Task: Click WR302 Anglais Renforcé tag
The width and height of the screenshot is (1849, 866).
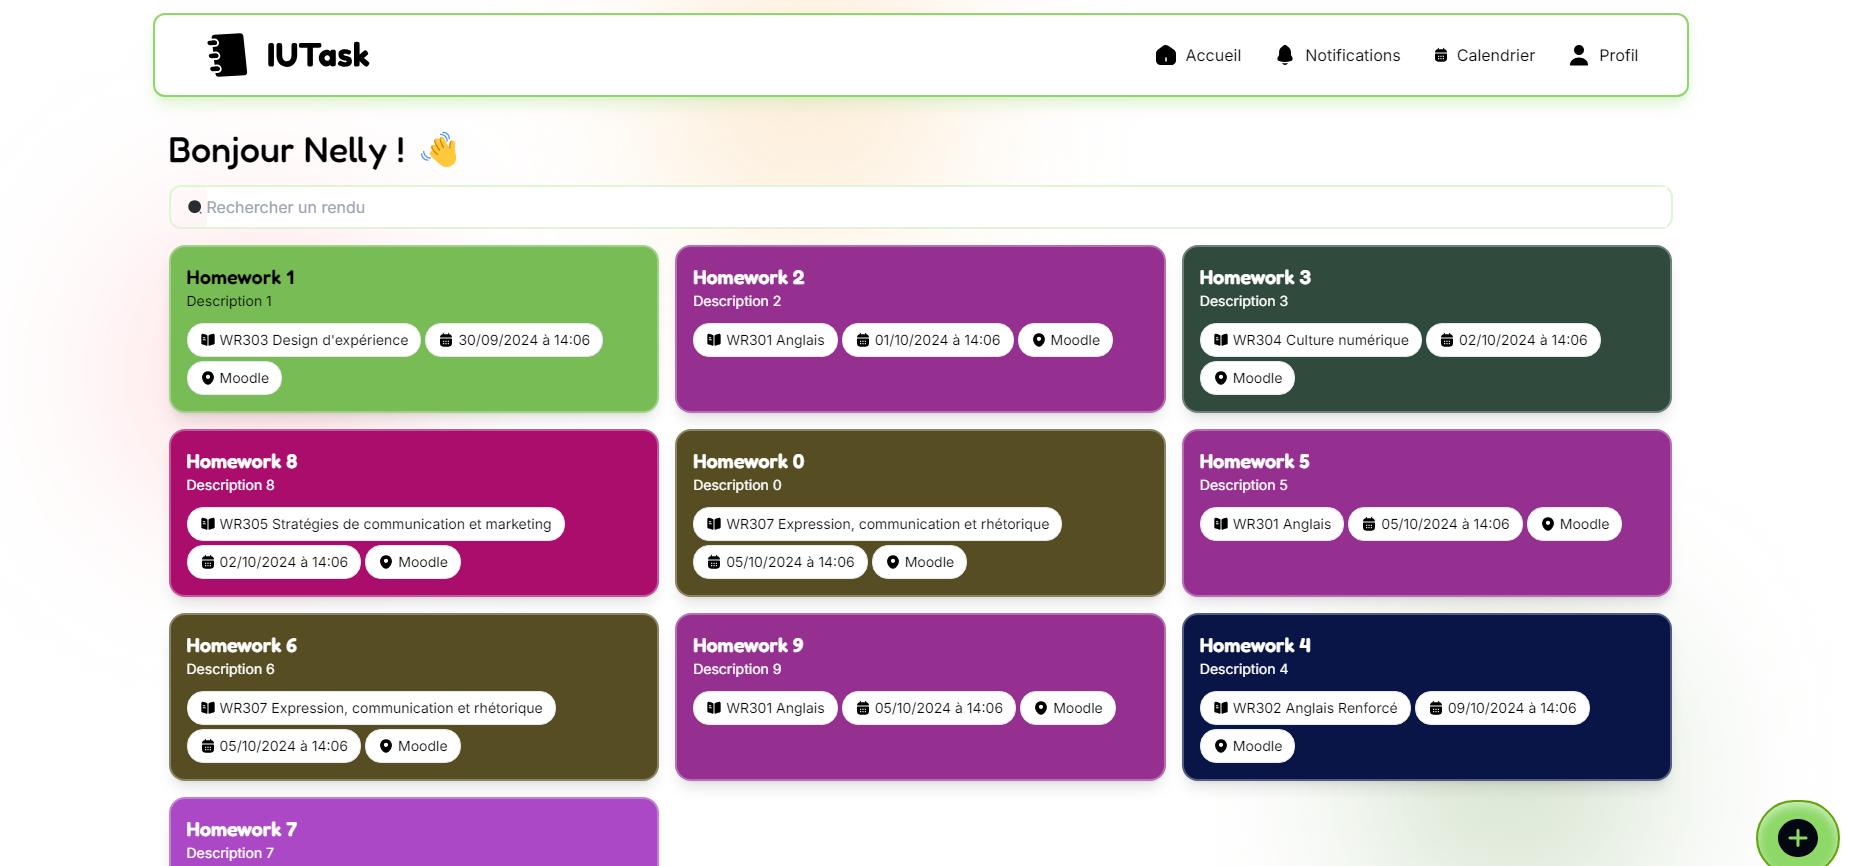Action: click(1305, 708)
